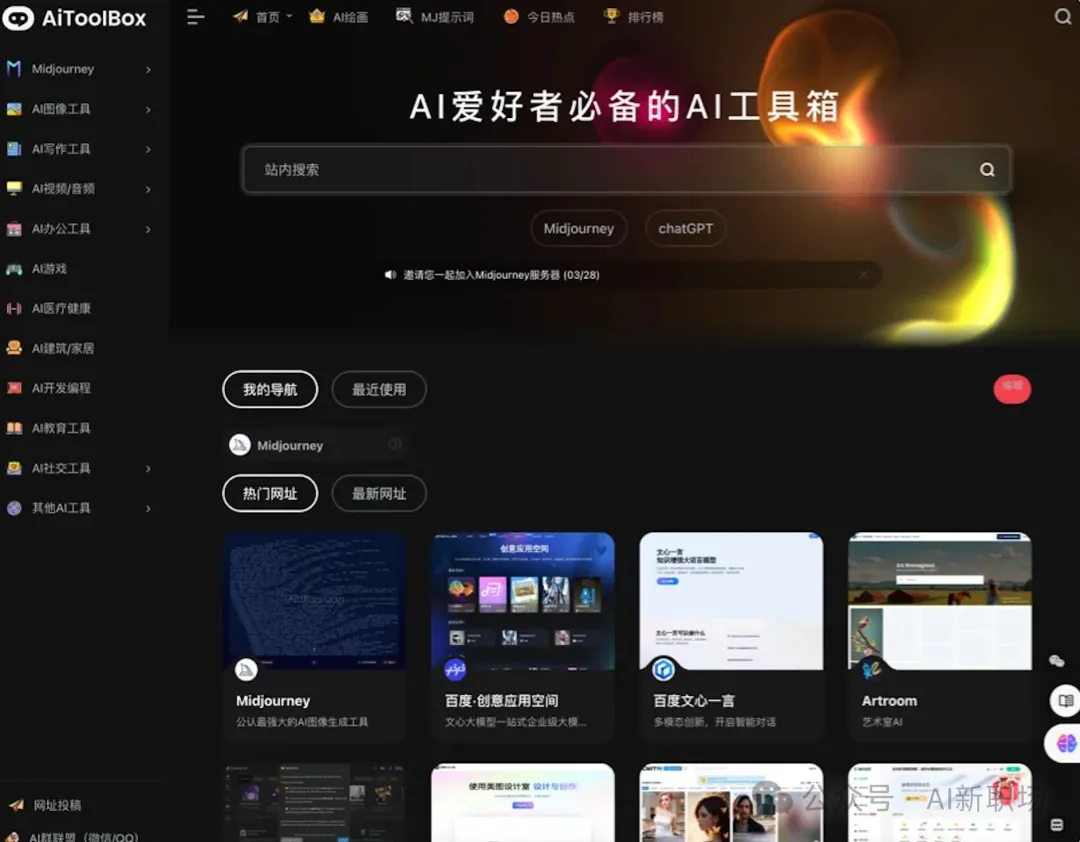1080x842 pixels.
Task: Click the floating brain icon on the right edge
Action: tap(1064, 743)
